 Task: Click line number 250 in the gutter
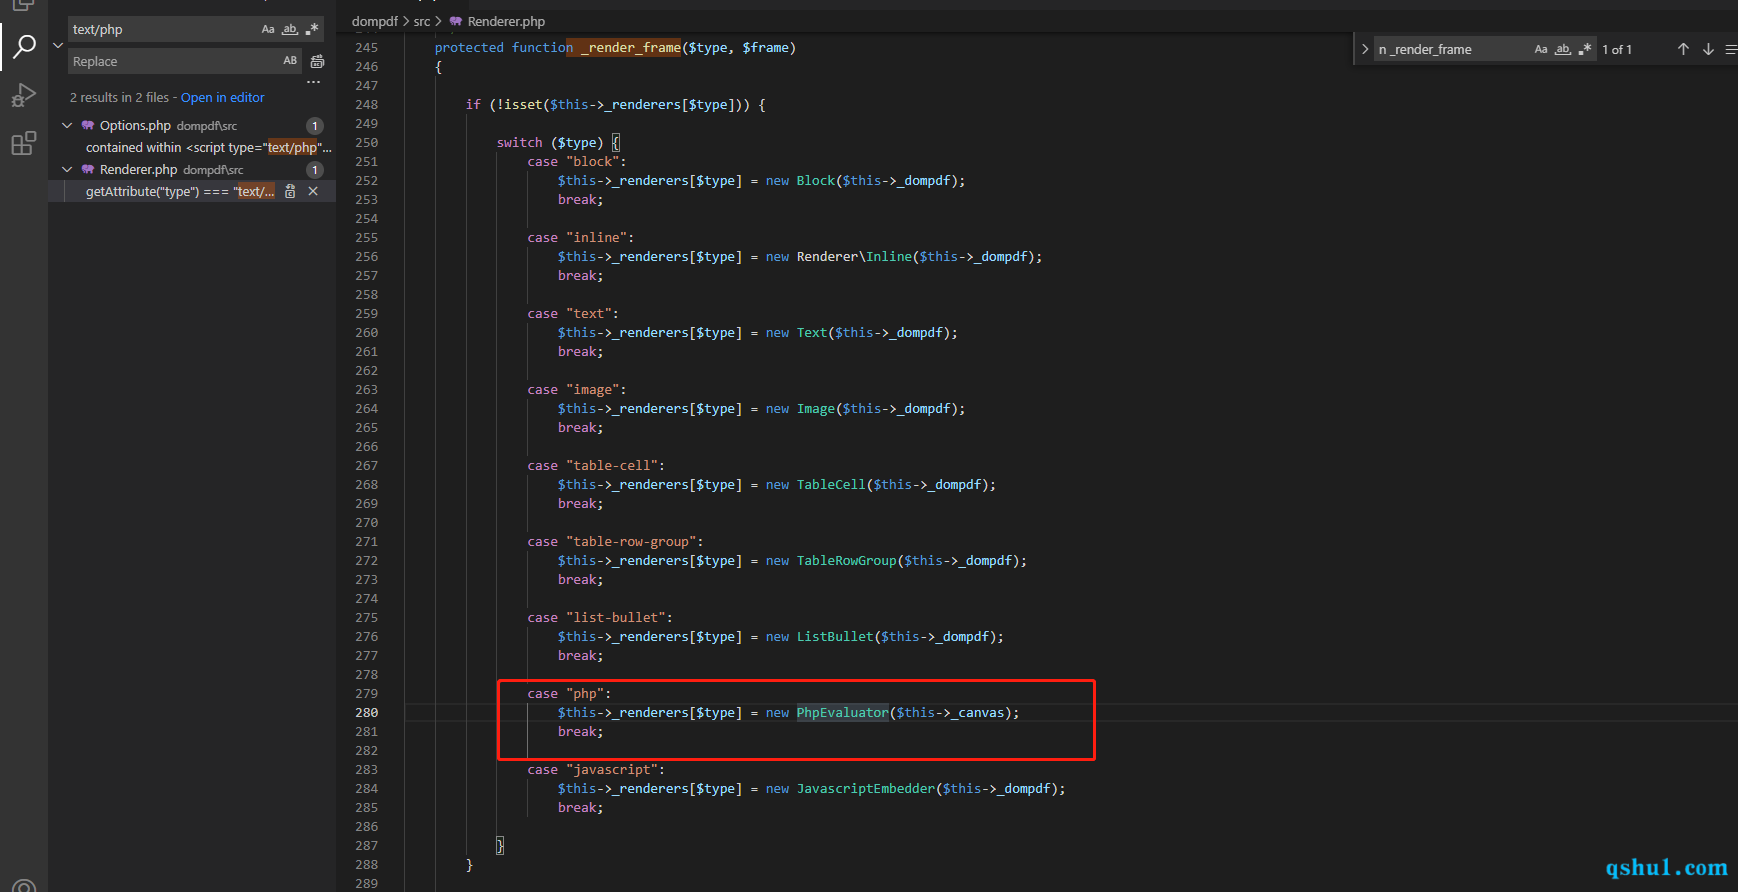[367, 143]
